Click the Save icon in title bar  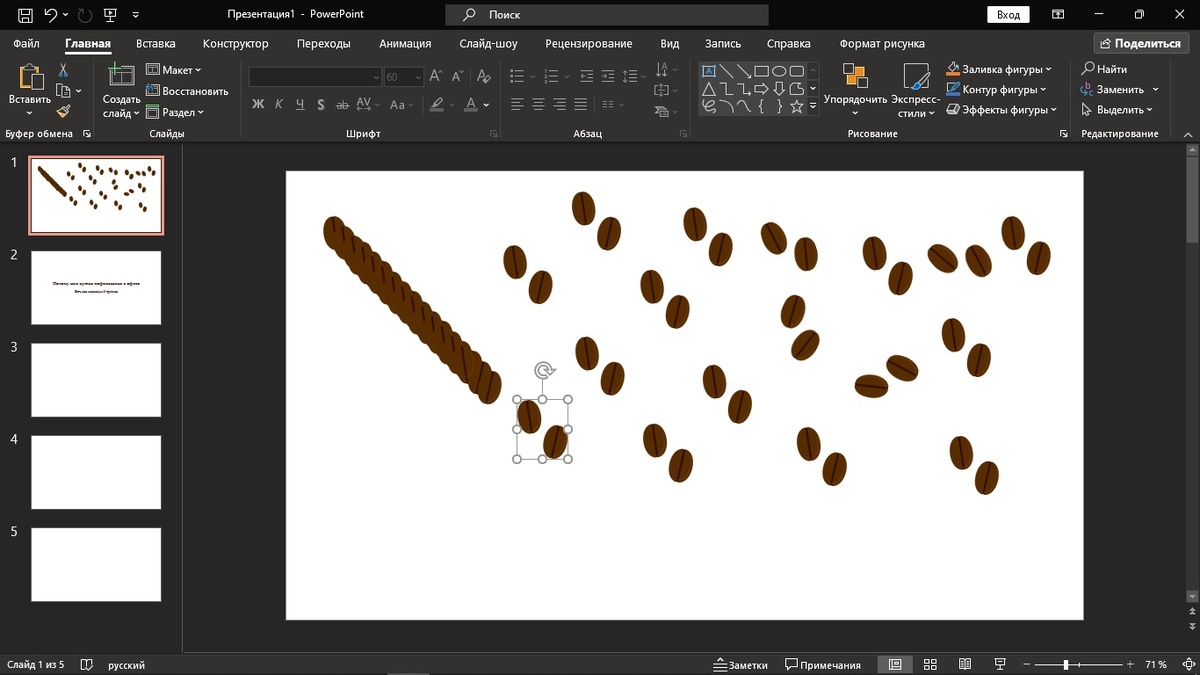25,15
